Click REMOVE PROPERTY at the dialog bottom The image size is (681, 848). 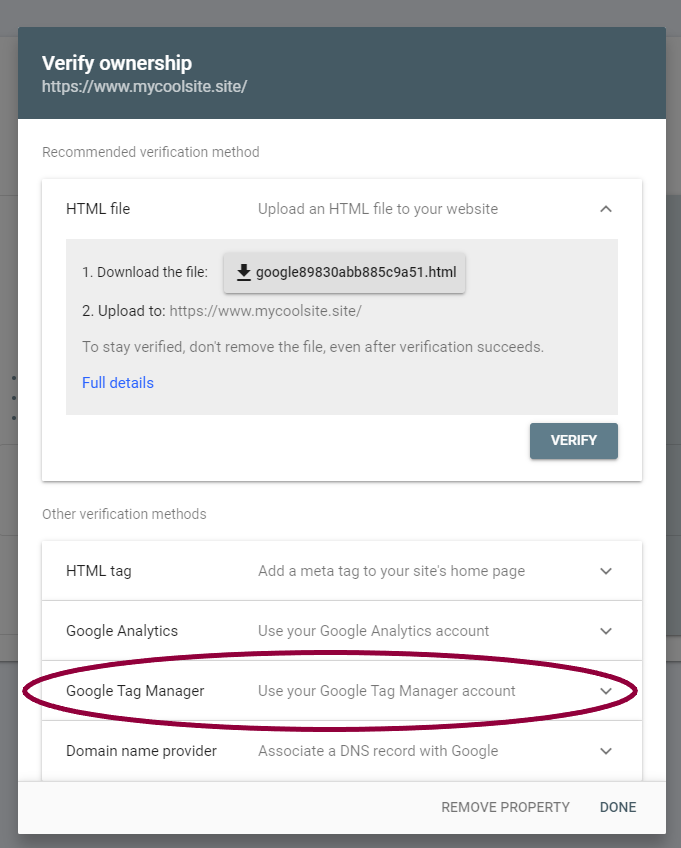(505, 807)
